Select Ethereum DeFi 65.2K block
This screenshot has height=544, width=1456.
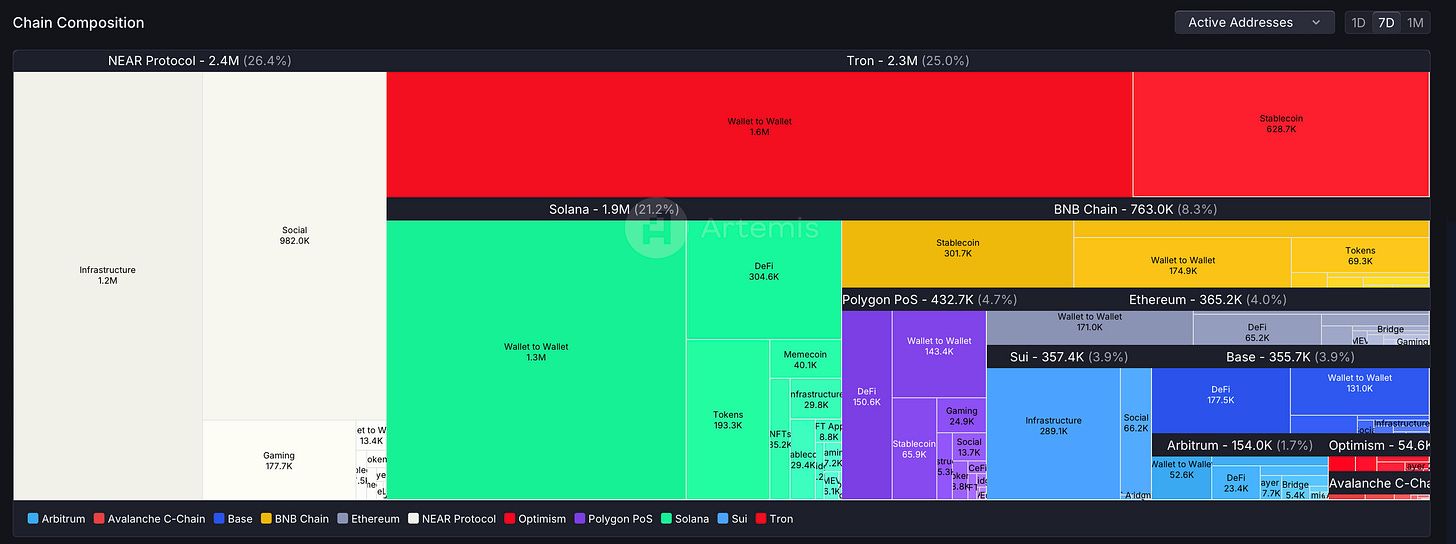tap(1256, 328)
